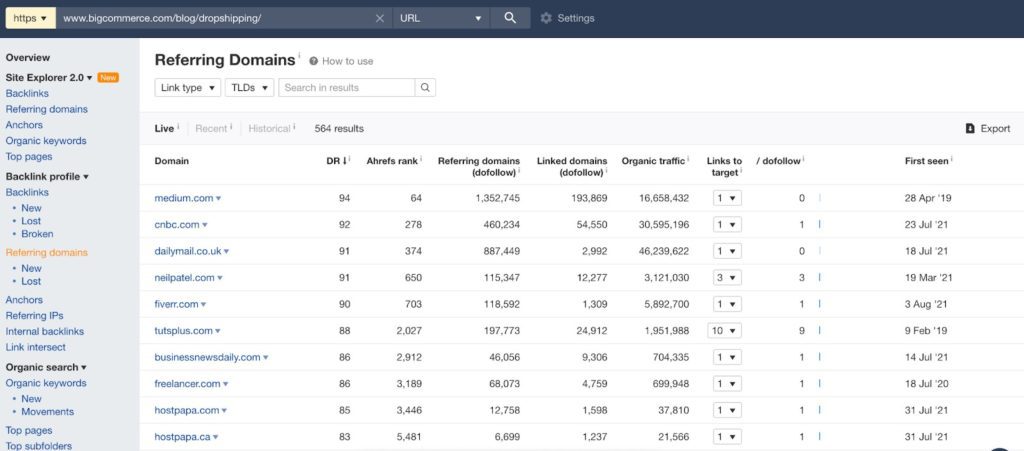The image size is (1024, 451).
Task: Click tutsplus.com first seen 9 Feb '19
Action: coord(924,331)
